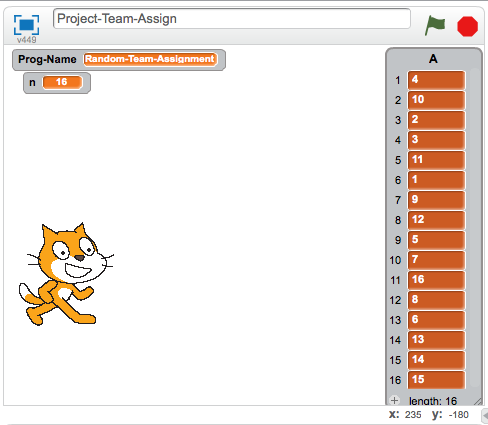This screenshot has height=425, width=488.
Task: Select list A item 14 with value 13
Action: (436, 340)
